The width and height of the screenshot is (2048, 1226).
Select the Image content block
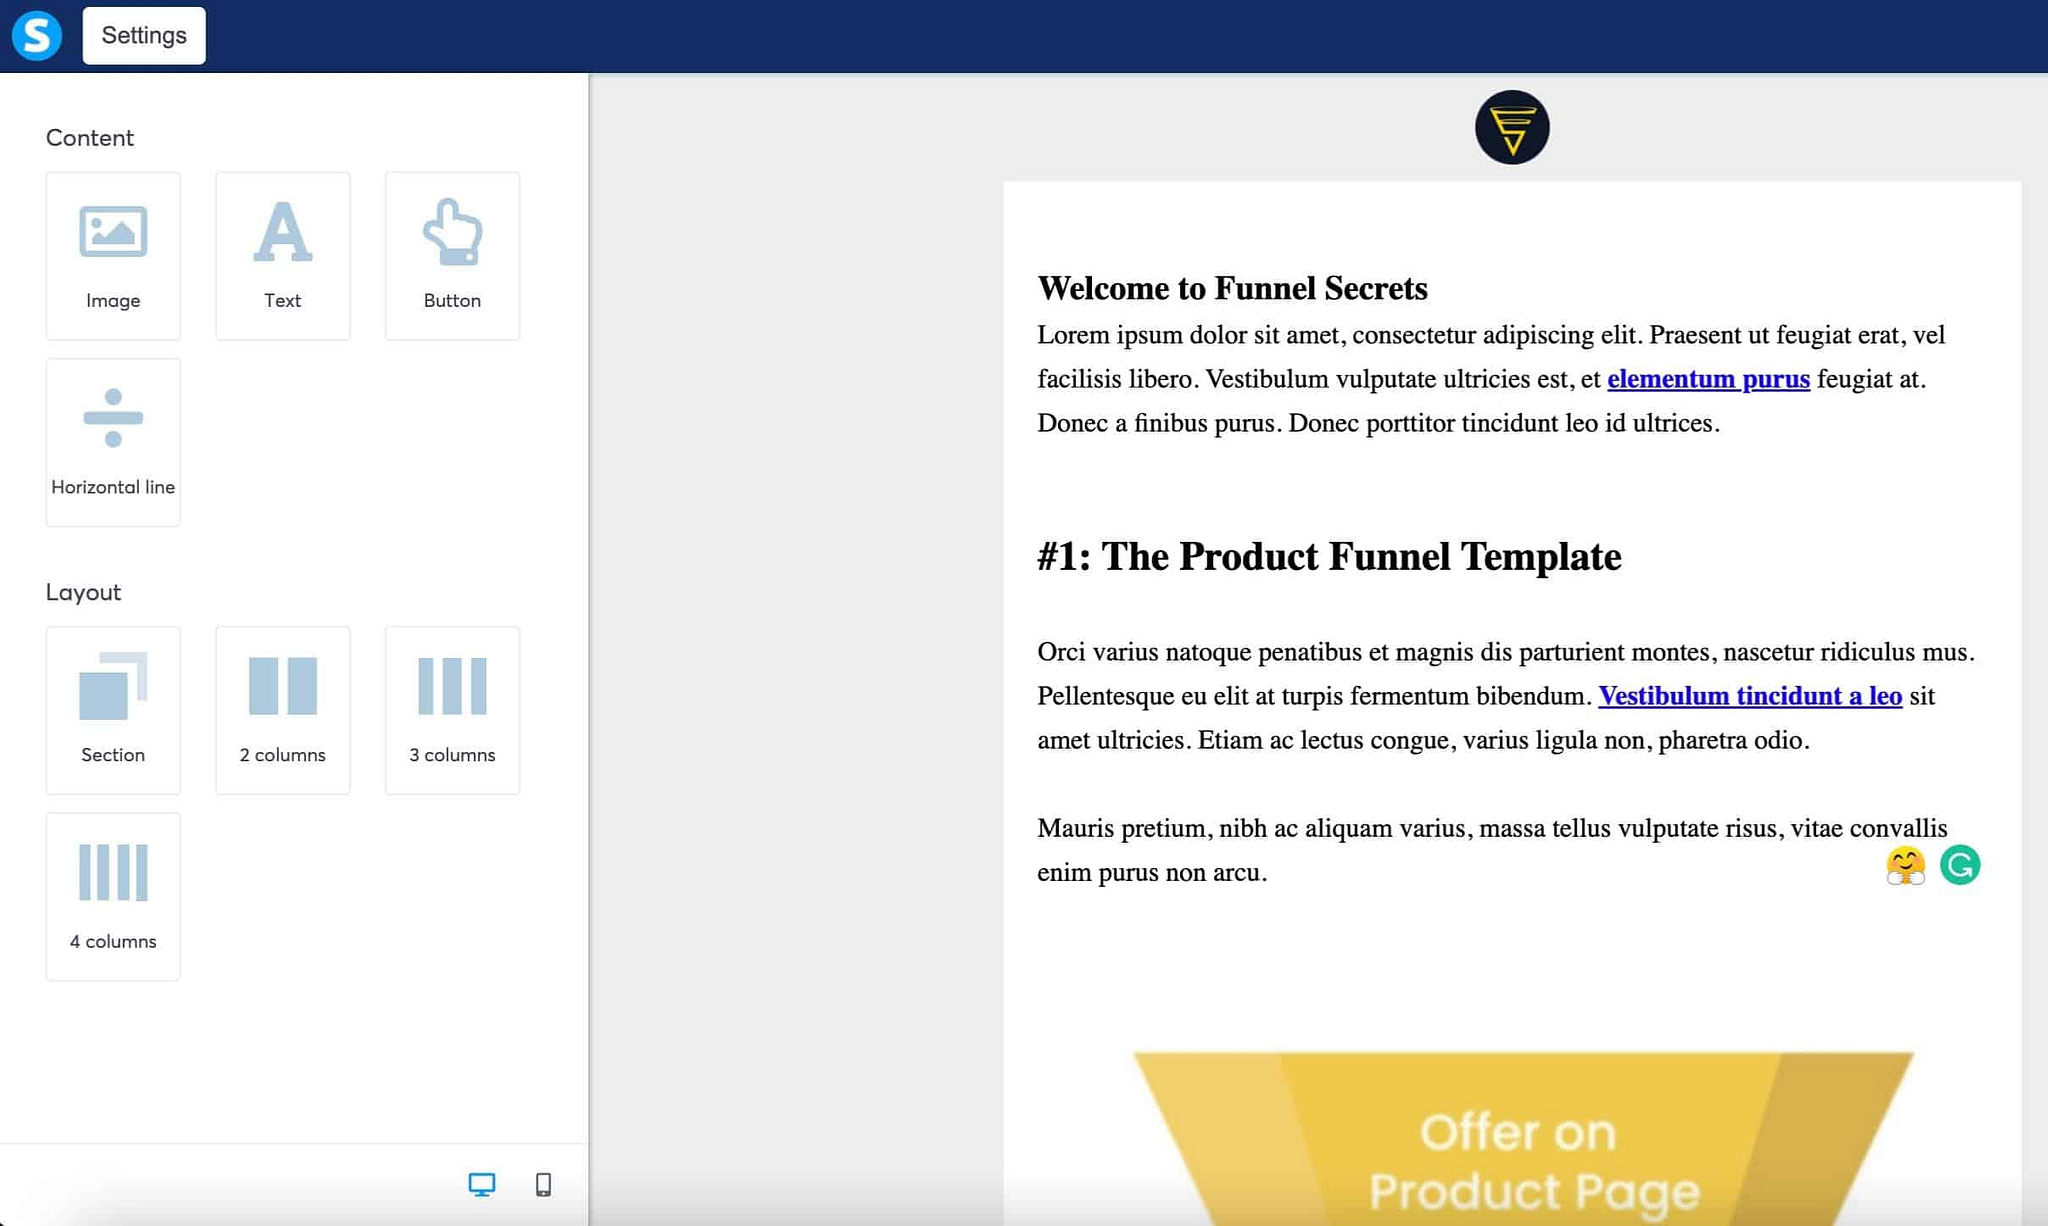113,256
